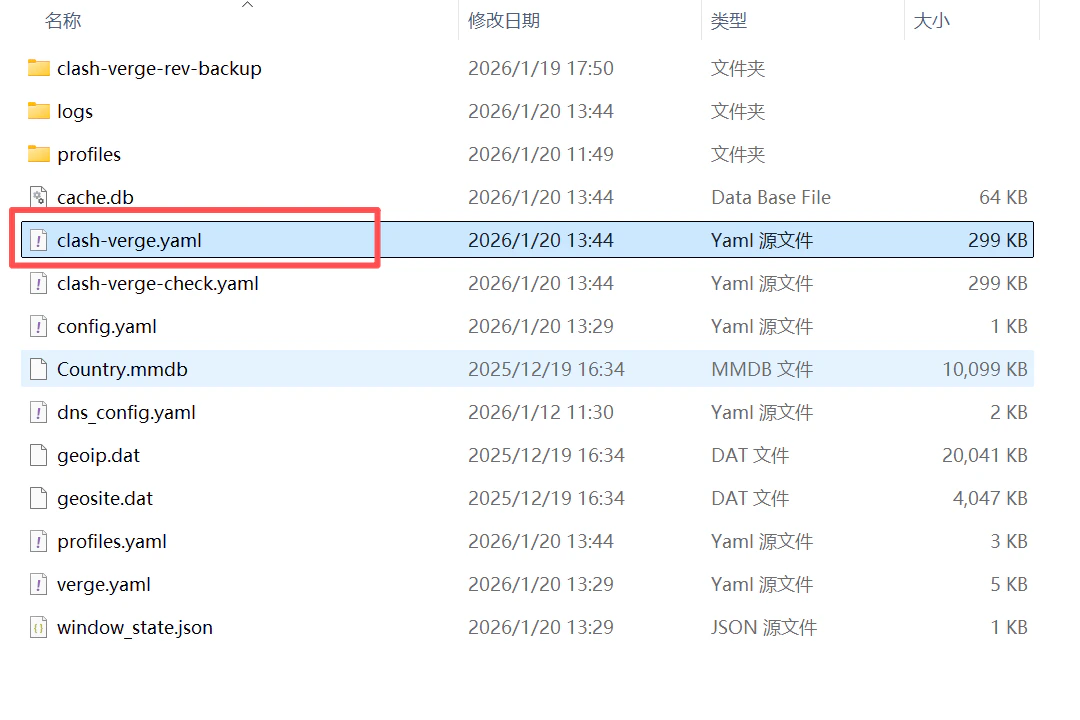Click the config.yaml file icon
Viewport: 1080px width, 720px height.
pos(39,326)
